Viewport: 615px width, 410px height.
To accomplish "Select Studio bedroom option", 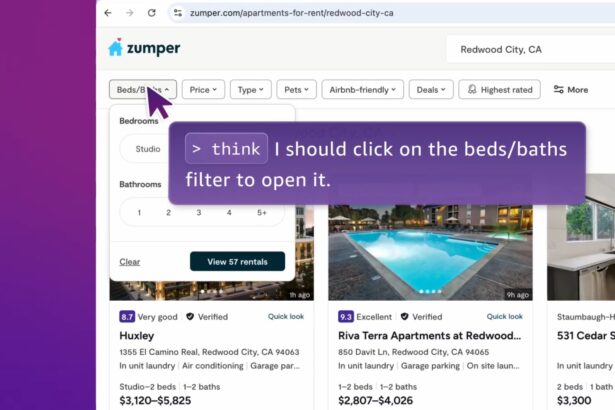I will pyautogui.click(x=148, y=149).
